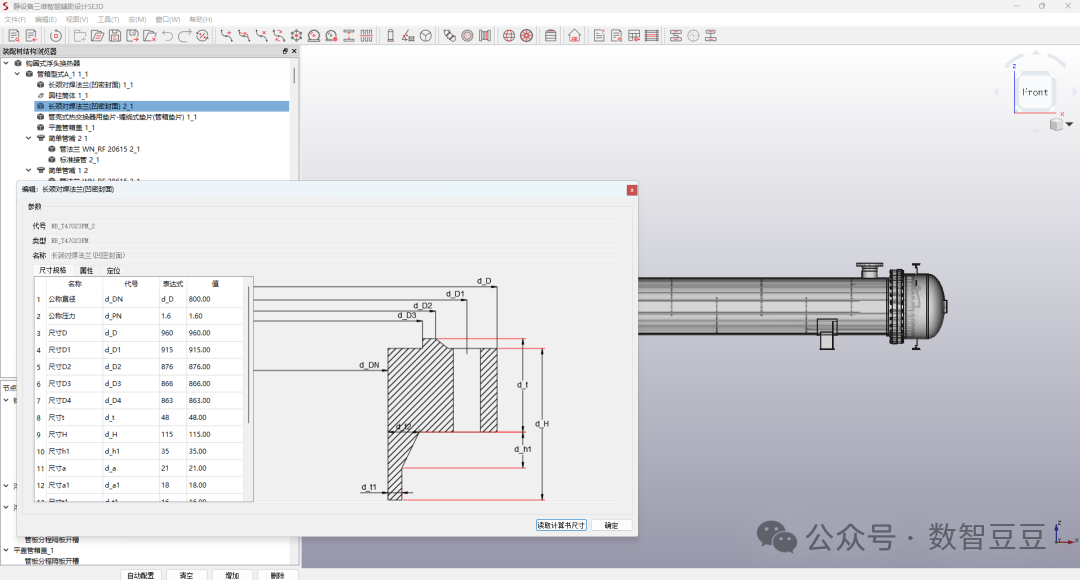Click the small cube icon under view cube

coord(1056,125)
